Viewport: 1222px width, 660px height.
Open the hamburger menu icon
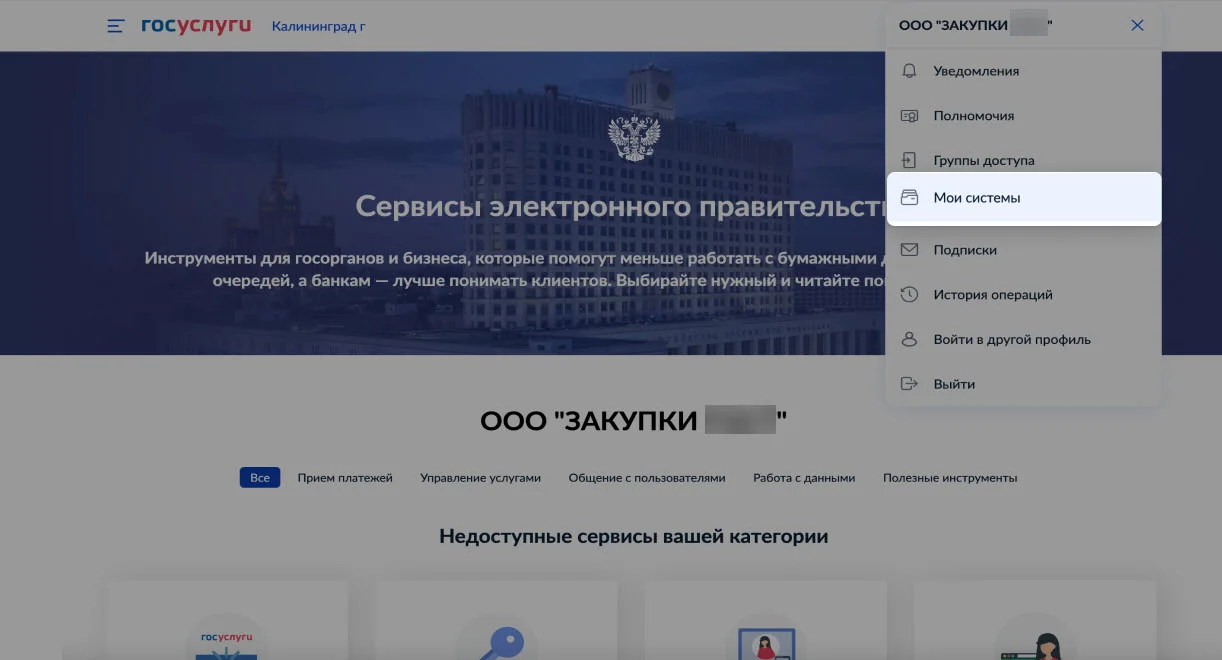(x=116, y=26)
